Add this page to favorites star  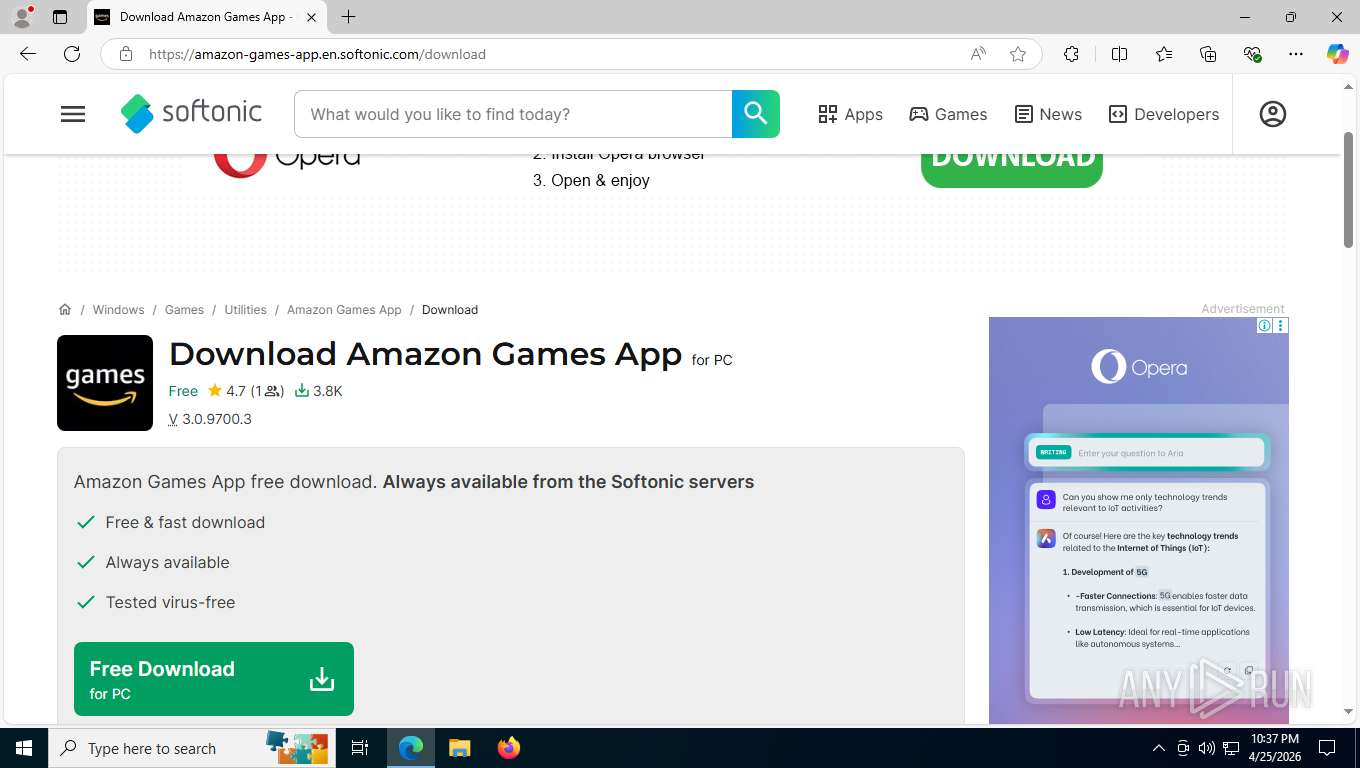click(x=1018, y=54)
